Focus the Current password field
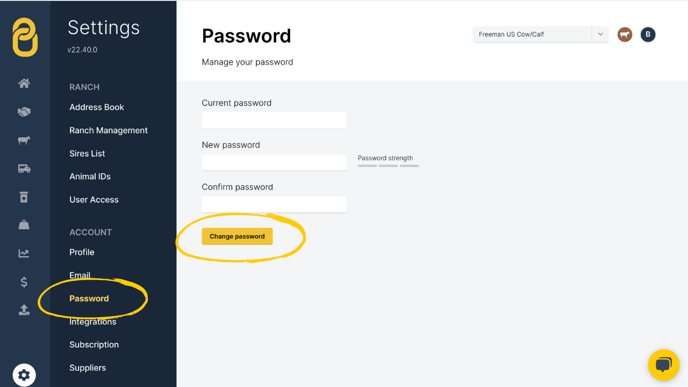Image resolution: width=688 pixels, height=387 pixels. click(x=274, y=120)
